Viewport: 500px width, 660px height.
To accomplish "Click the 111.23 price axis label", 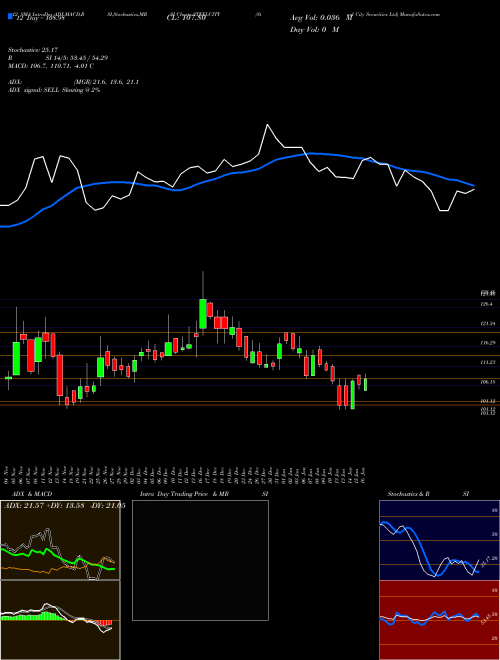I will 487,362.
